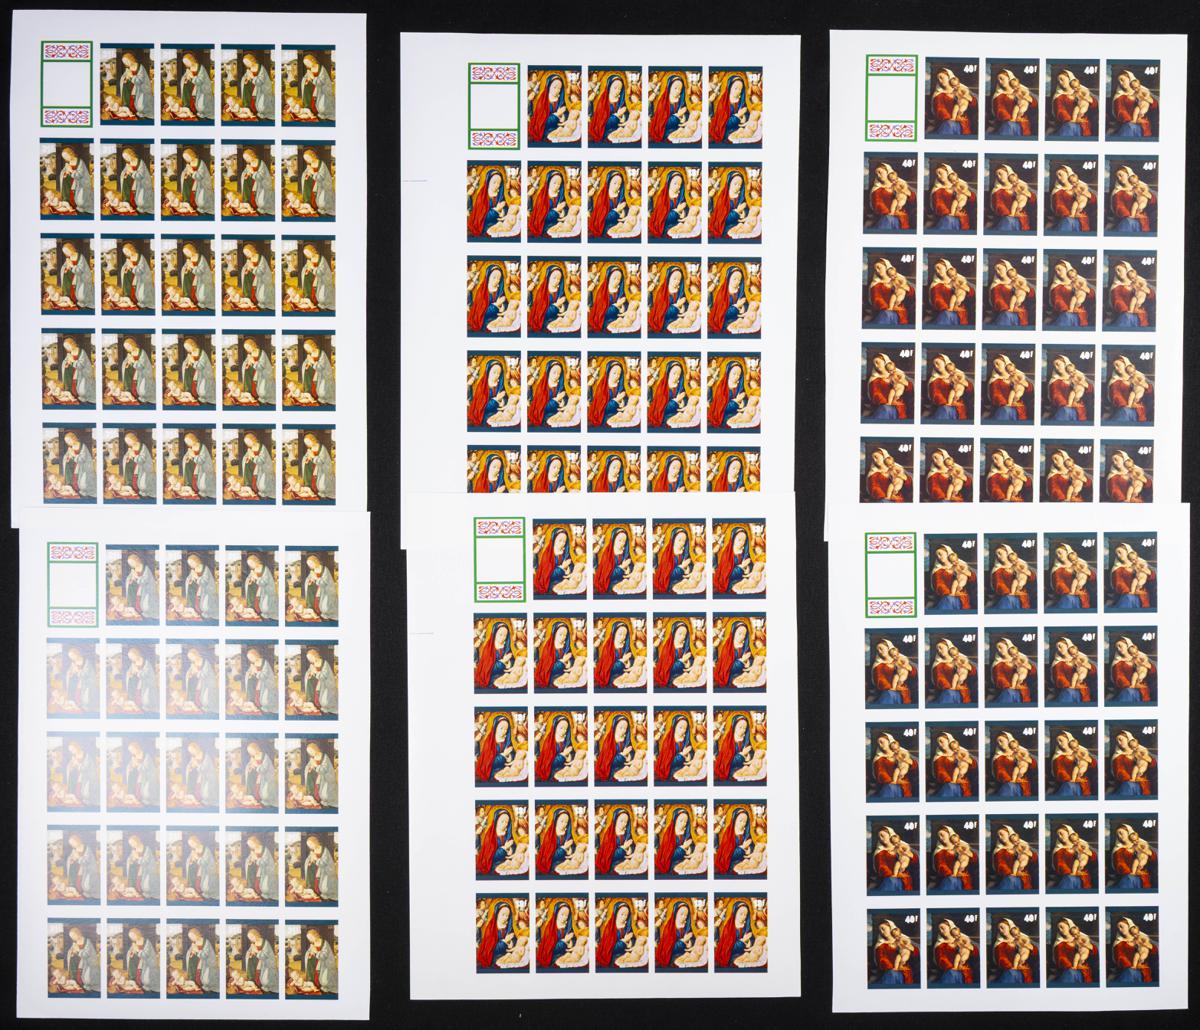This screenshot has height=1030, width=1200.
Task: Click blank green-framed label on upper-left kneeling Madonna sheet
Action: click(66, 83)
